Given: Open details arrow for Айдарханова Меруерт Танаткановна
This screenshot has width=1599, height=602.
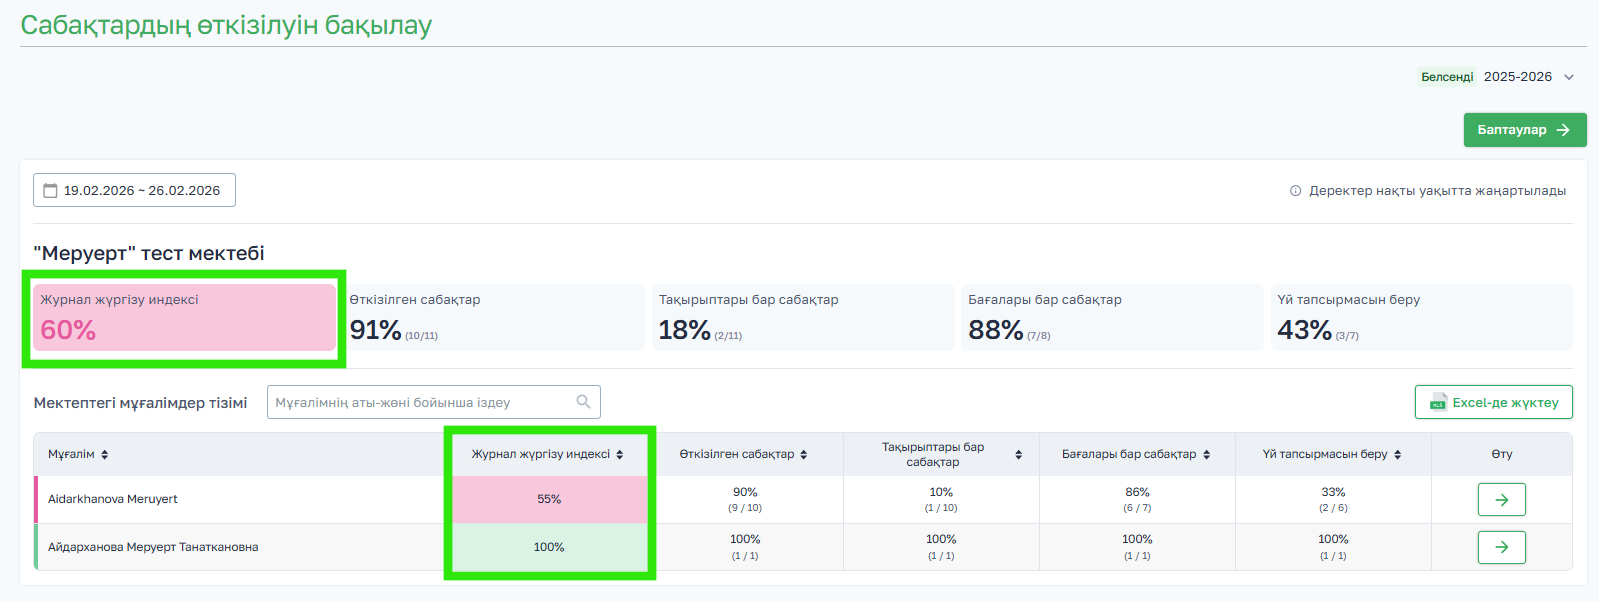Looking at the screenshot, I should tap(1501, 547).
